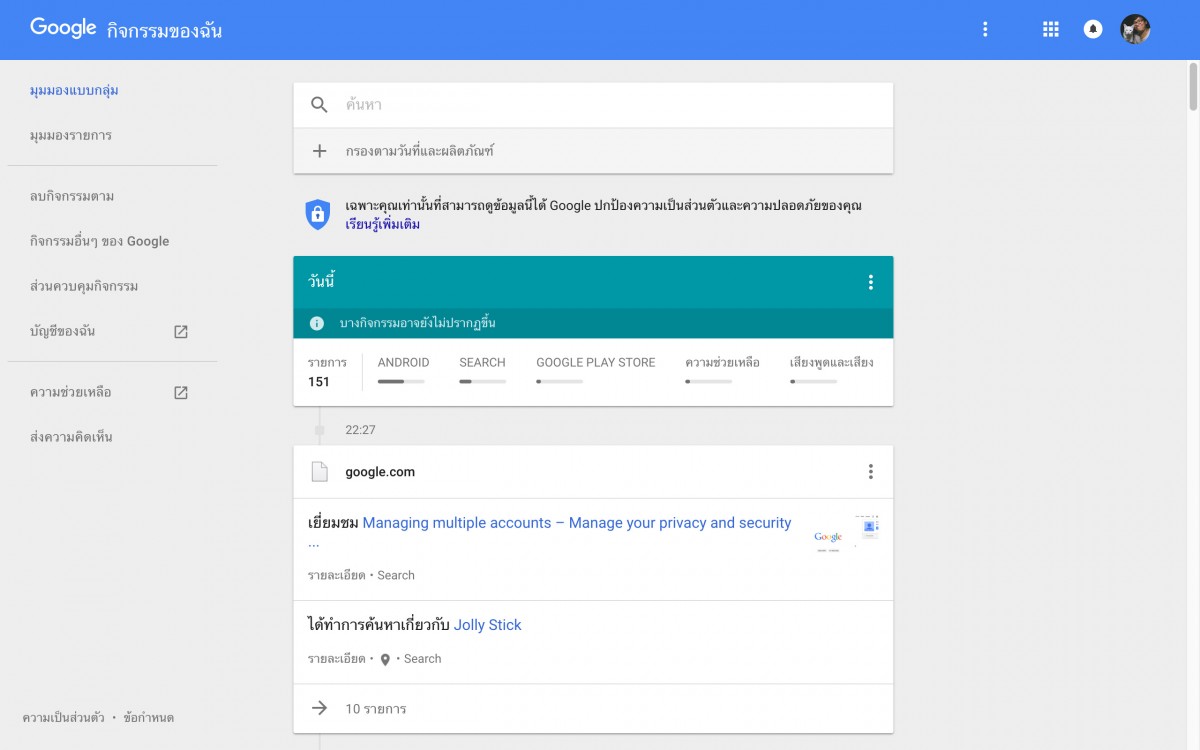
Task: Click the SEARCH activity progress bar
Action: pyautogui.click(x=482, y=381)
